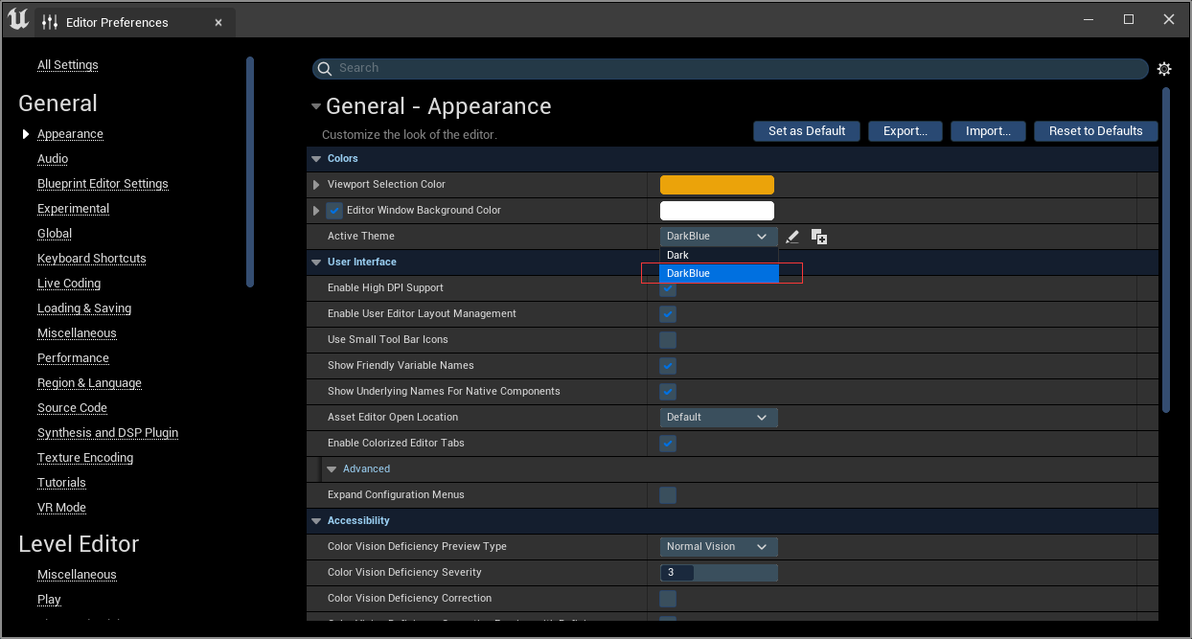Click the duplicate theme icon
The image size is (1192, 639).
pyautogui.click(x=819, y=237)
